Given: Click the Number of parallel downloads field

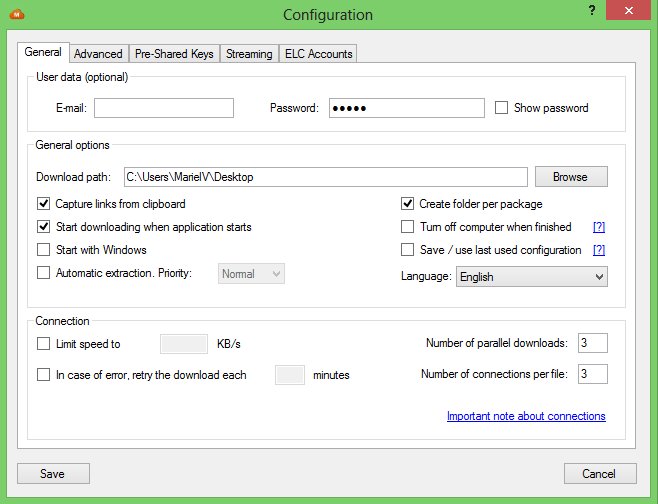Looking at the screenshot, I should click(593, 343).
